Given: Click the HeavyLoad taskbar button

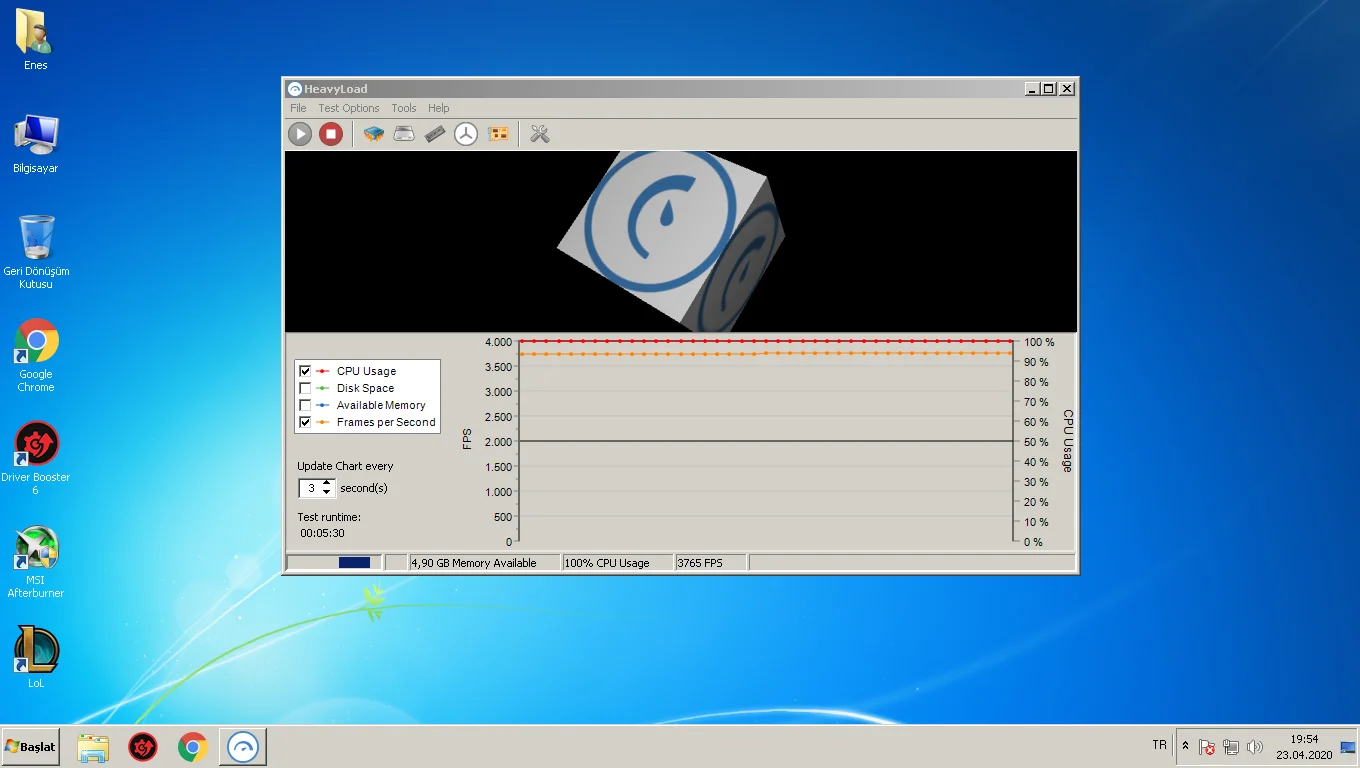Looking at the screenshot, I should point(244,747).
